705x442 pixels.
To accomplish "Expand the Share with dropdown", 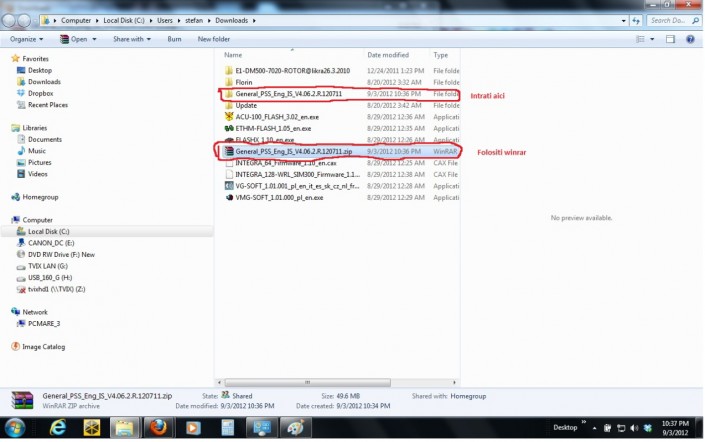I will pos(132,39).
